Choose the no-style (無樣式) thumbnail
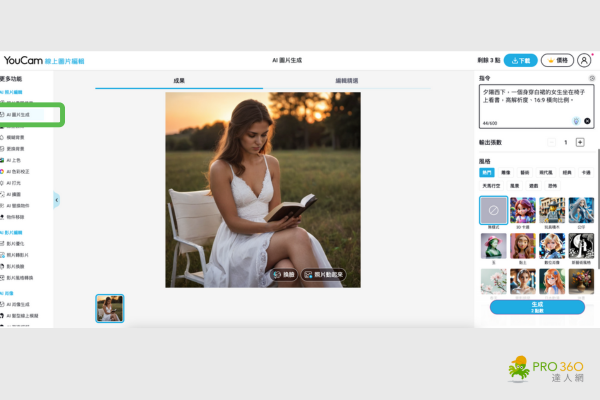 [494, 210]
